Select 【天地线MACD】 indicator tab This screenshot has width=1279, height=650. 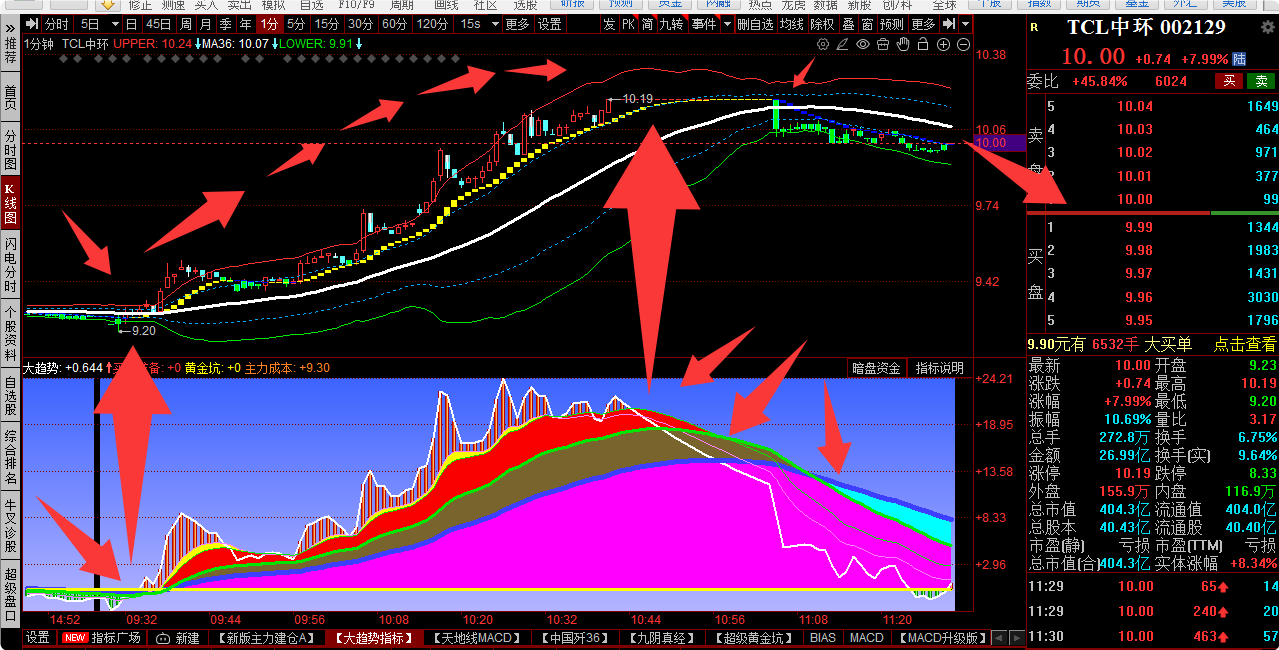(478, 638)
